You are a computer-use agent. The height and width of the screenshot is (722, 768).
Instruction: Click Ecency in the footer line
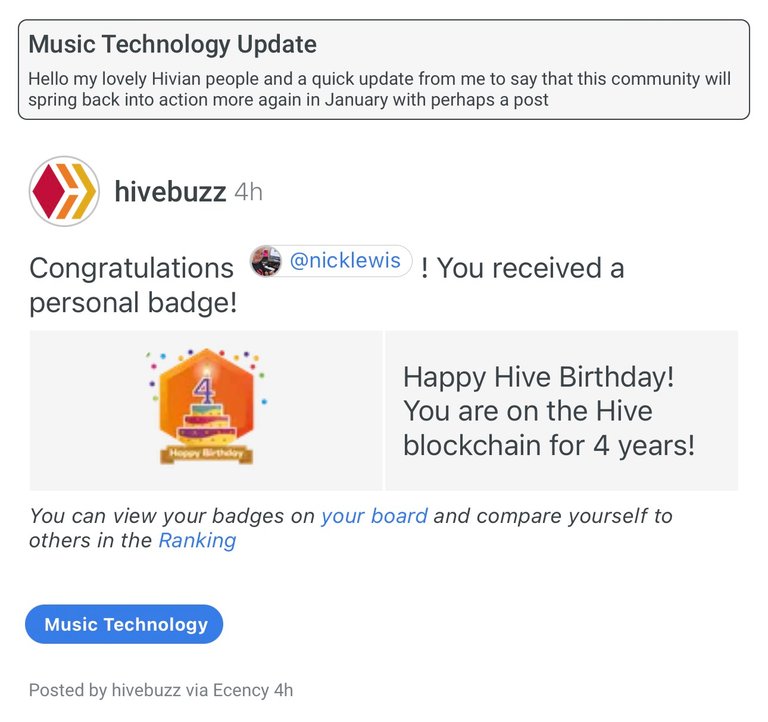[x=238, y=690]
